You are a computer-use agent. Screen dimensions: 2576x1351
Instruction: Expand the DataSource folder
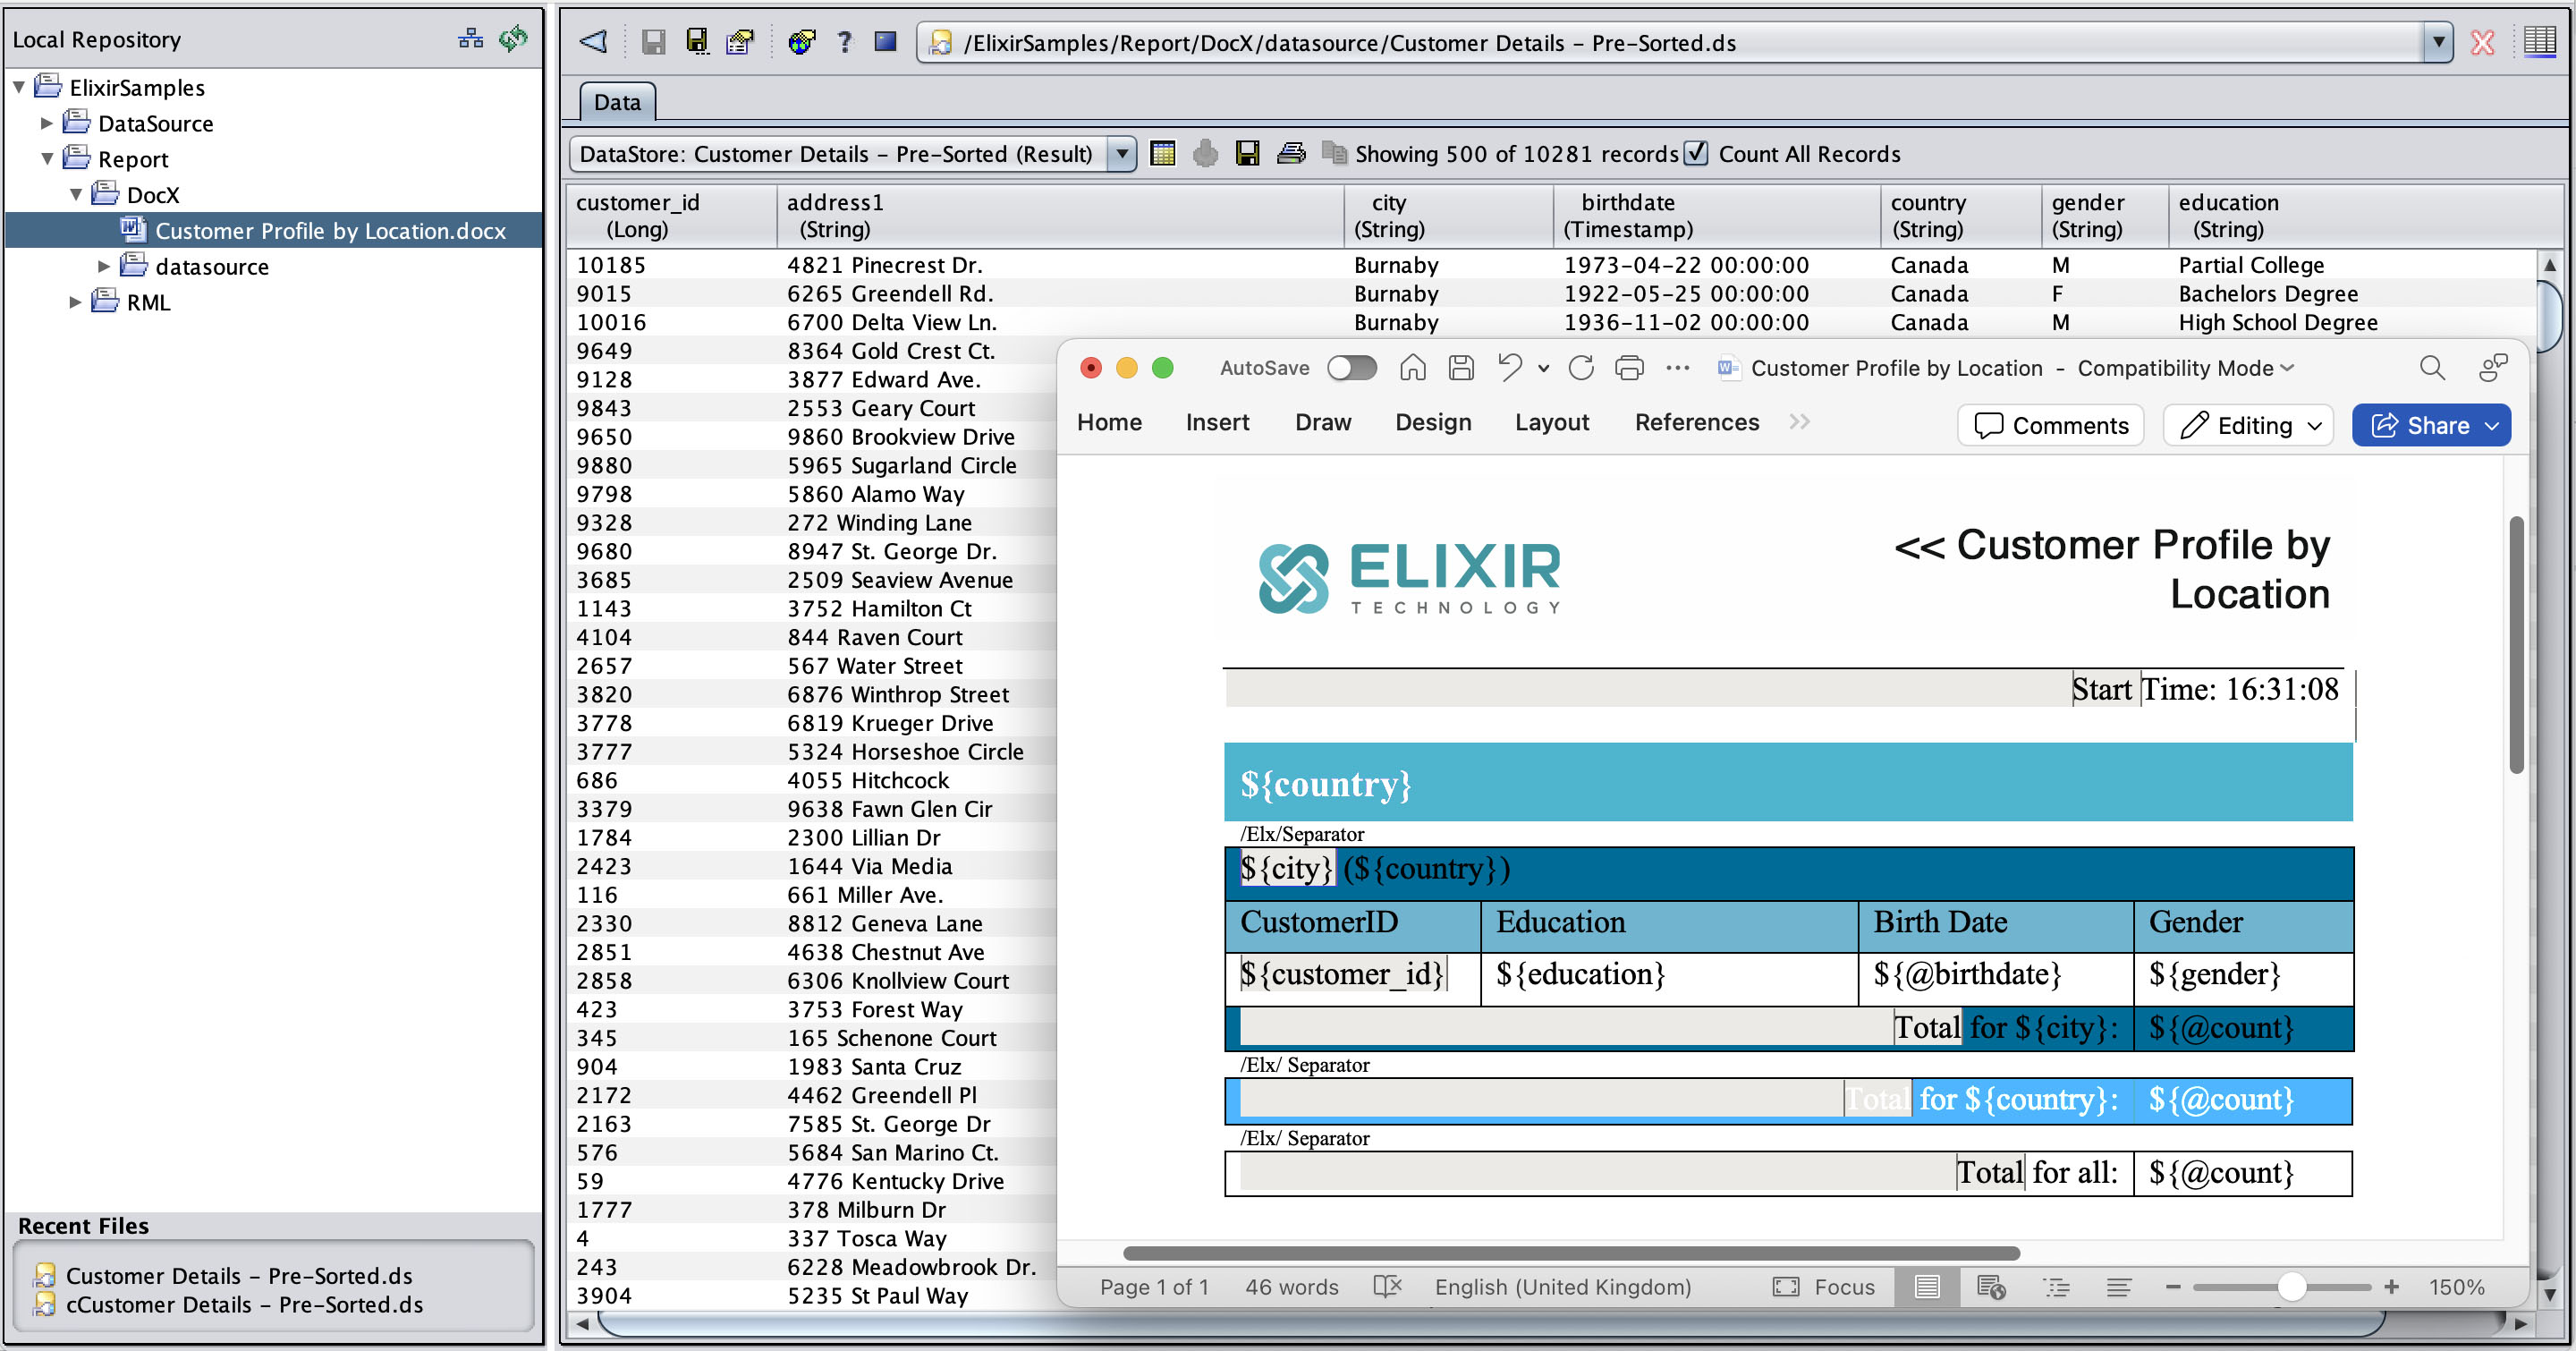(46, 123)
